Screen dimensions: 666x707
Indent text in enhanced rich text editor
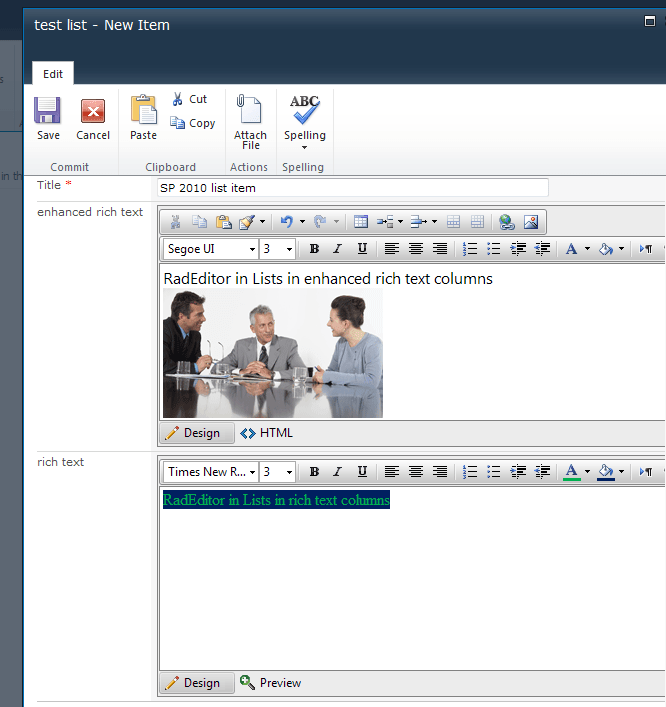tap(518, 249)
